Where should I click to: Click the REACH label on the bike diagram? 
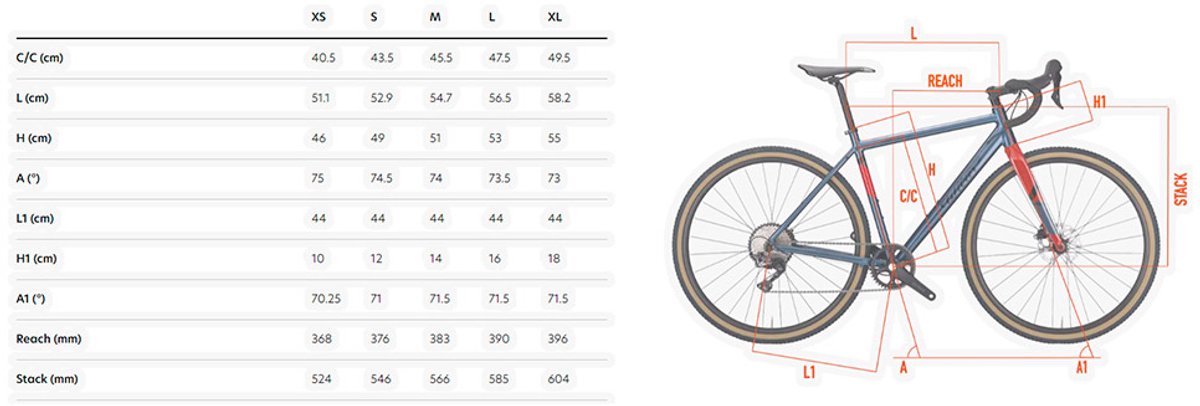[x=945, y=81]
